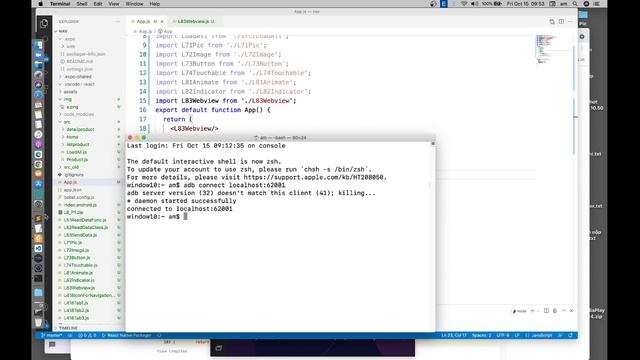This screenshot has width=640, height=360.
Task: Maximize the VS Code bottom panel with the chevron
Action: (564, 311)
